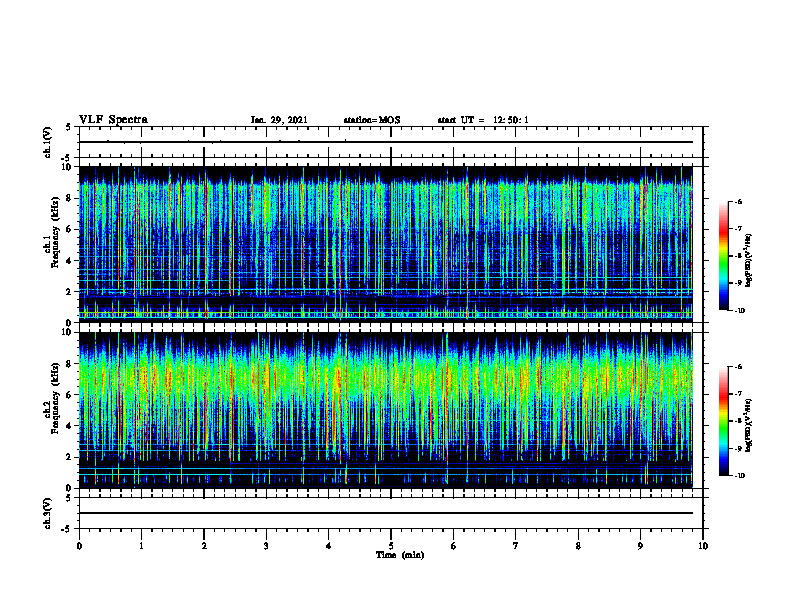Click the "8" kHz tick on ch.2 frequency axis
This screenshot has width=792, height=612.
tap(70, 364)
